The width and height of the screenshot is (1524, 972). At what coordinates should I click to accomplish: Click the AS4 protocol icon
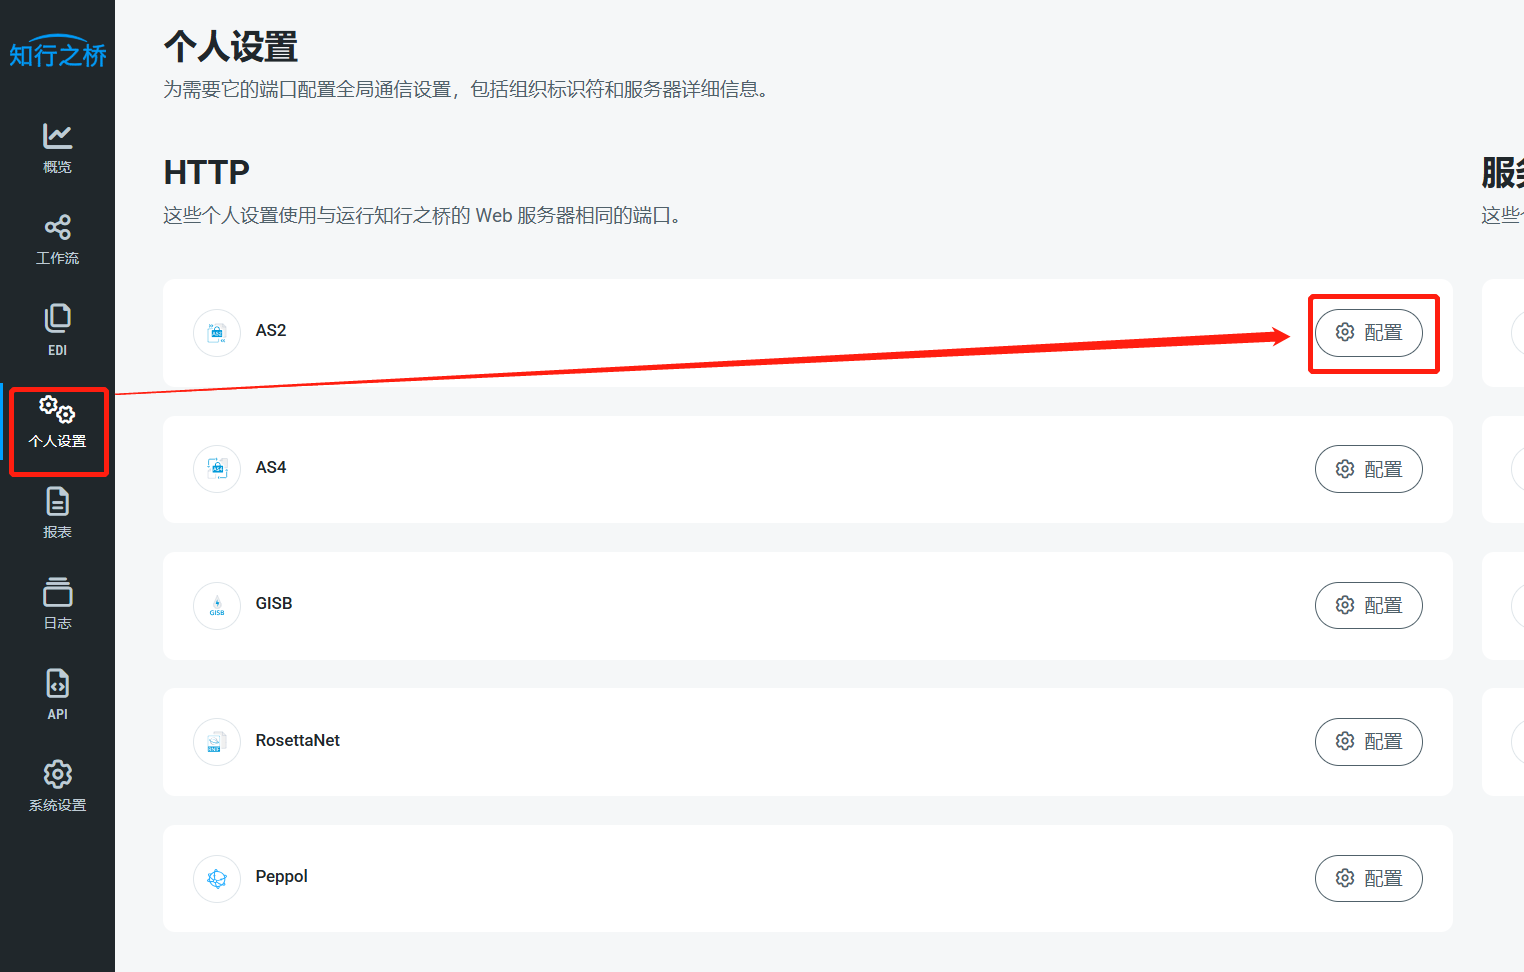click(x=217, y=469)
